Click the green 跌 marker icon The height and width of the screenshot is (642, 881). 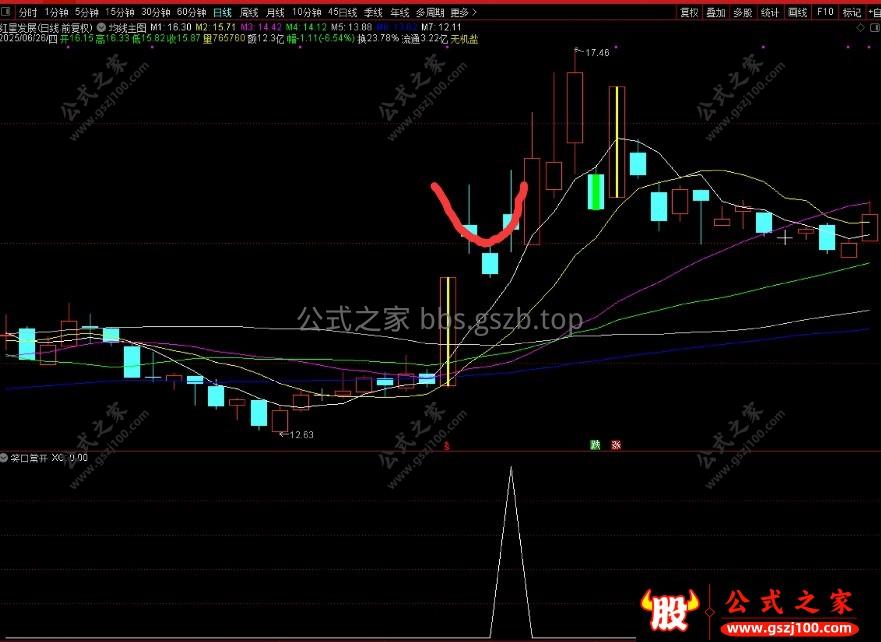pos(595,445)
